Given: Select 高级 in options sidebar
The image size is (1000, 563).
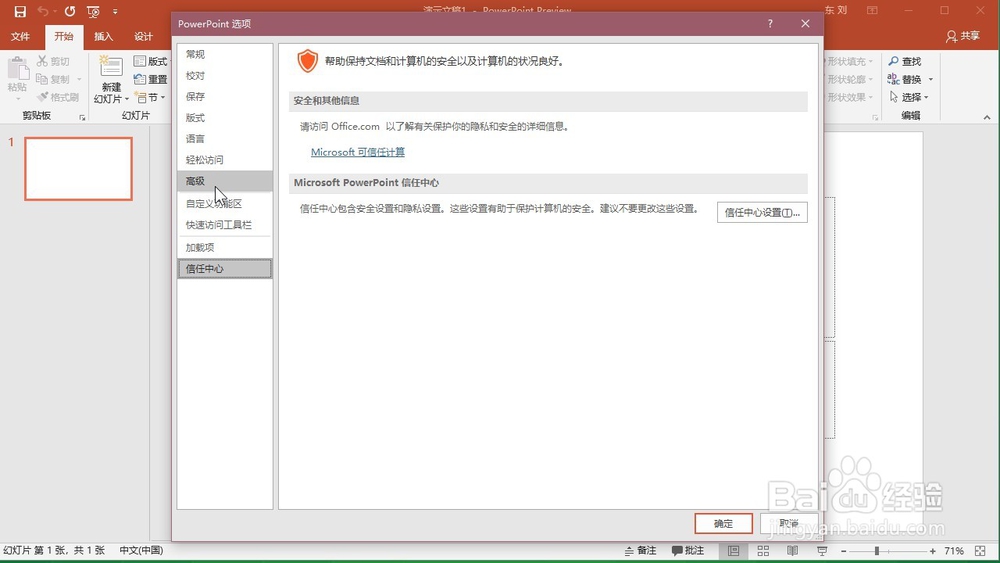Looking at the screenshot, I should pyautogui.click(x=224, y=181).
